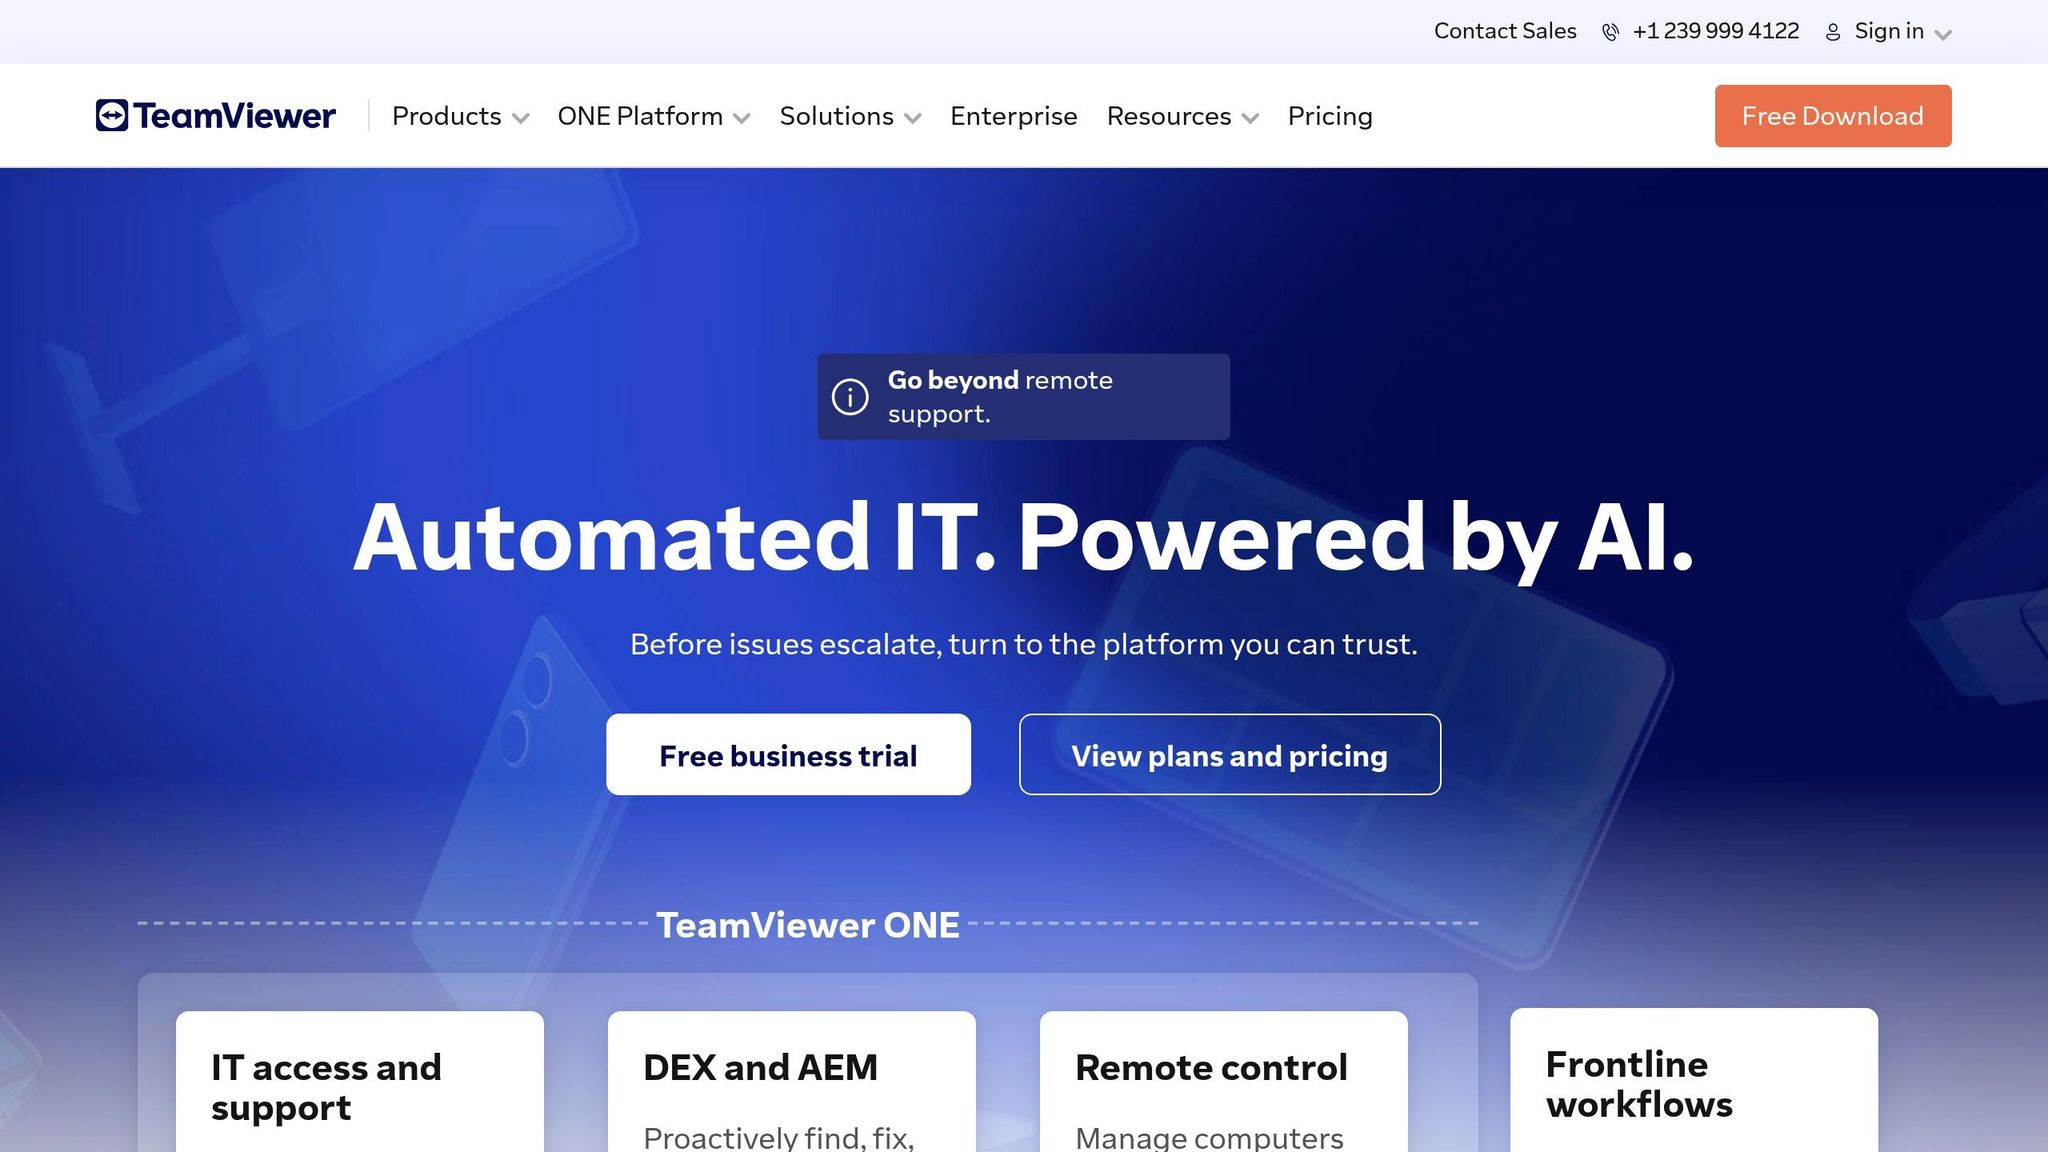Open the Go beyond remote support banner
This screenshot has height=1152, width=2048.
[x=1024, y=397]
